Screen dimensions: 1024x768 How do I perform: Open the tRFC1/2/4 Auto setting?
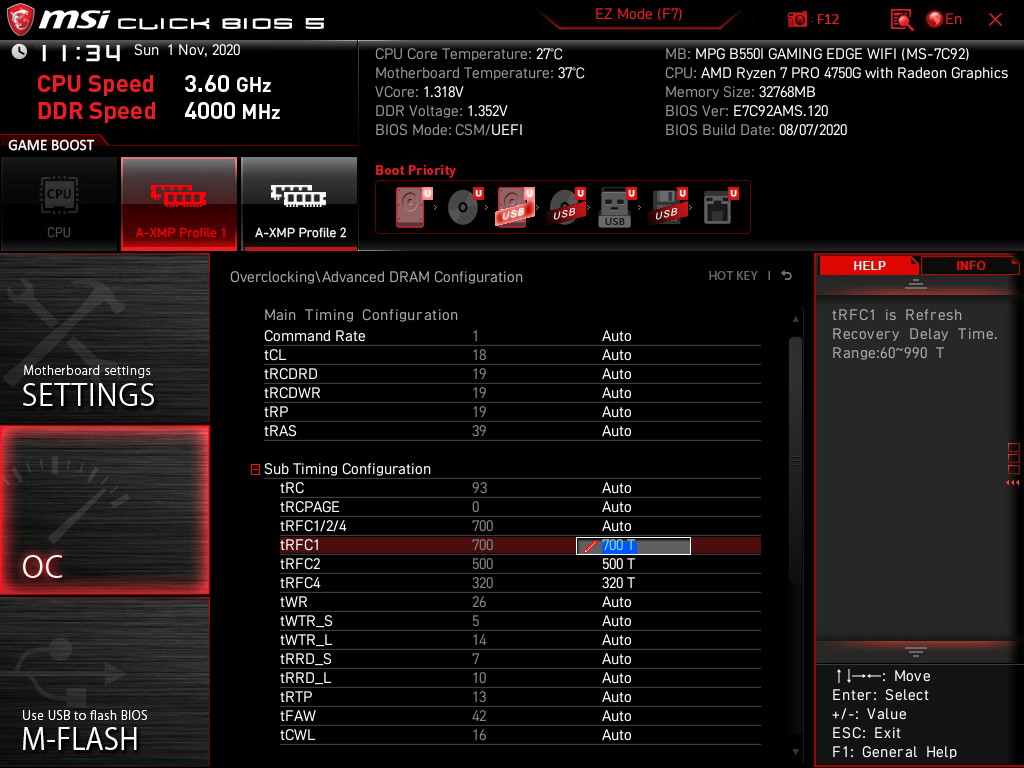coord(616,526)
